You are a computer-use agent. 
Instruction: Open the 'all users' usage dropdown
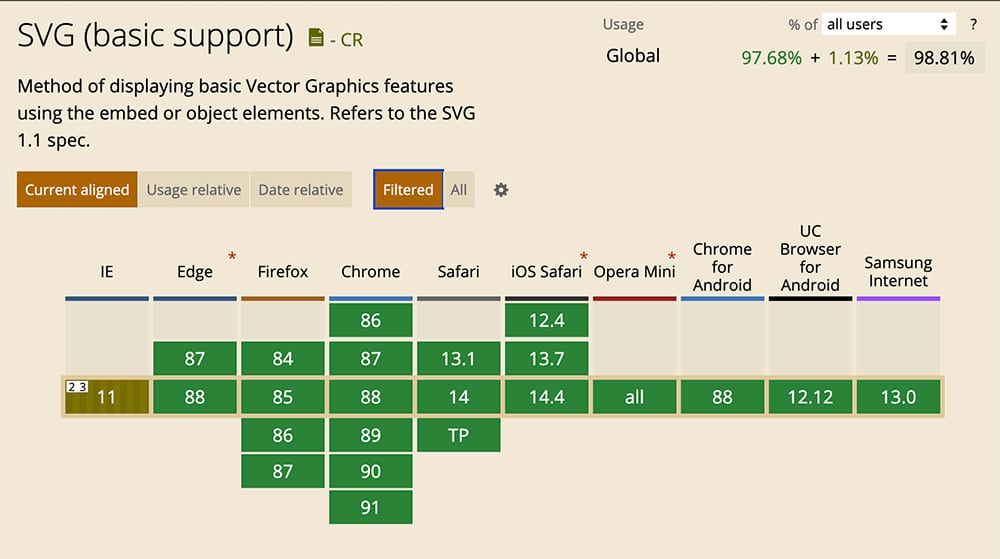(x=888, y=24)
